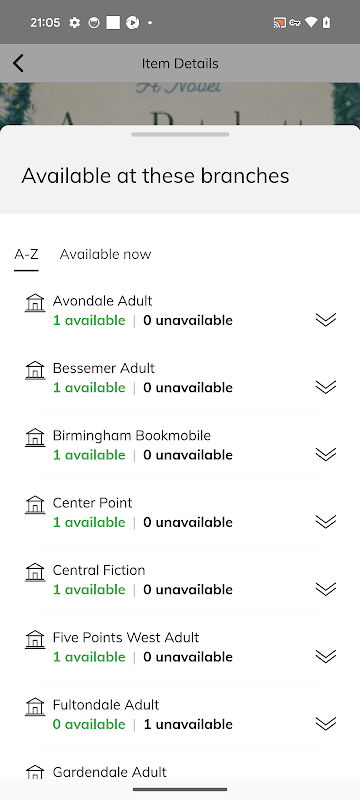Image resolution: width=360 pixels, height=800 pixels.
Task: Click the building icon for Birmingham Bookmobile
Action: (x=35, y=437)
